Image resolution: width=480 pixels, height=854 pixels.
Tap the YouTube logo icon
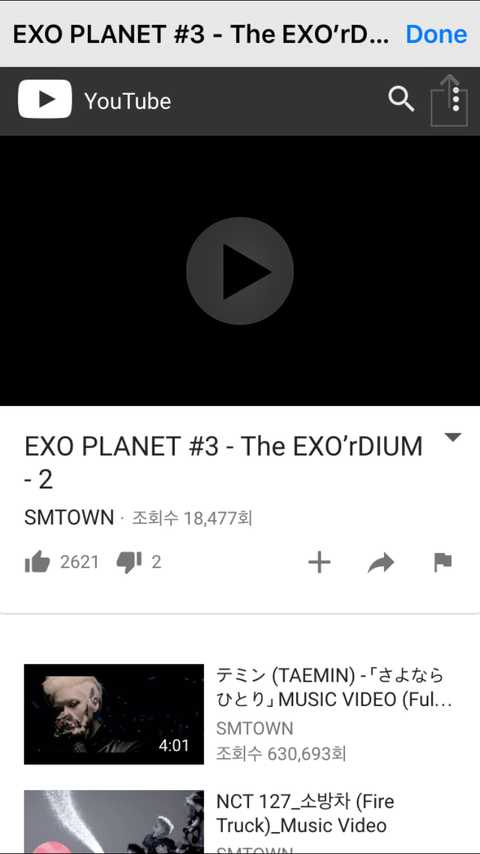pyautogui.click(x=45, y=99)
